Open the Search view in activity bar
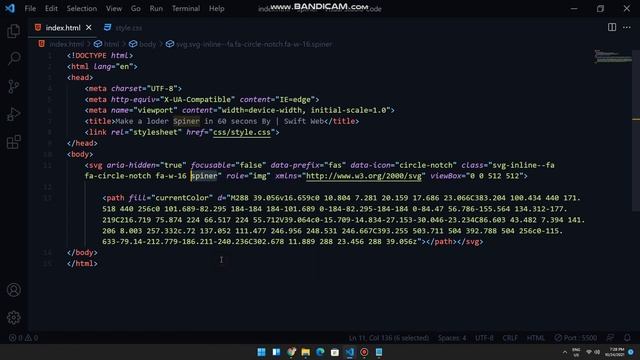640x360 pixels. coord(13,58)
